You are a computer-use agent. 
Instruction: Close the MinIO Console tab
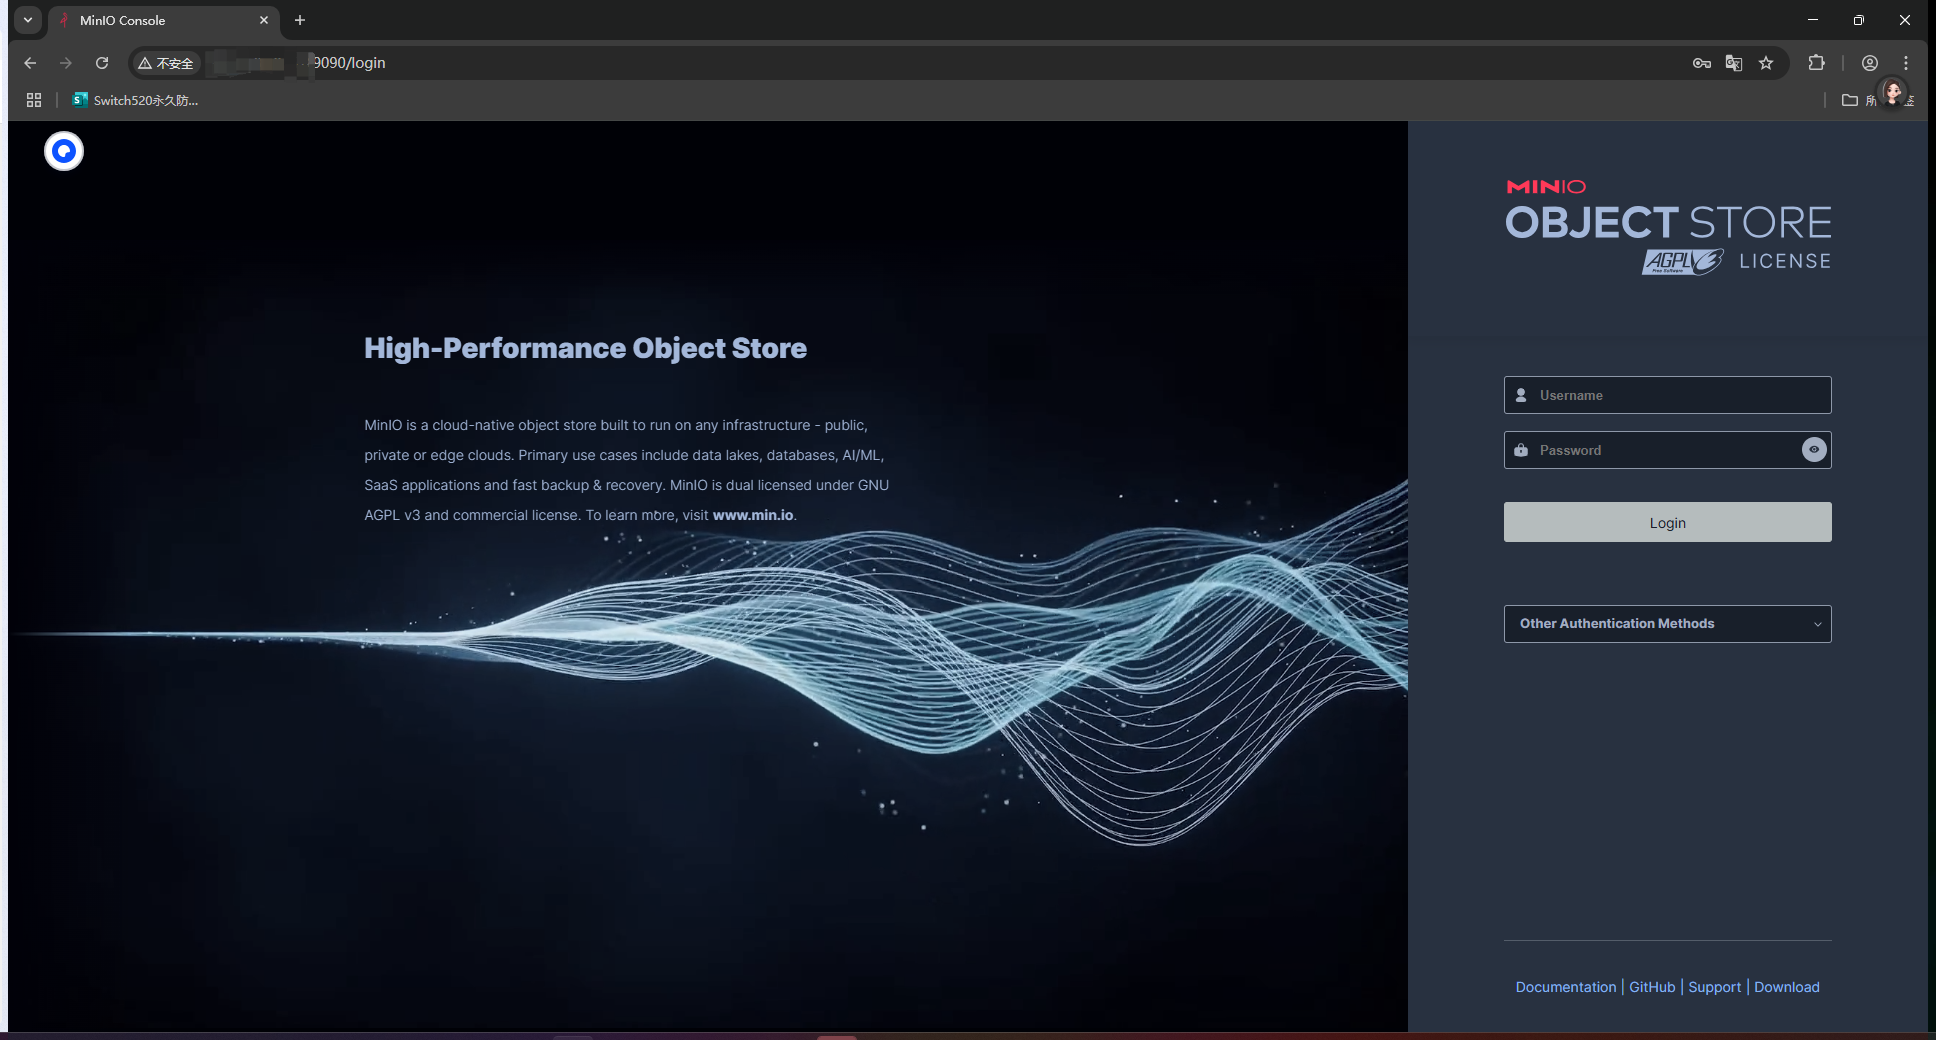click(x=264, y=20)
